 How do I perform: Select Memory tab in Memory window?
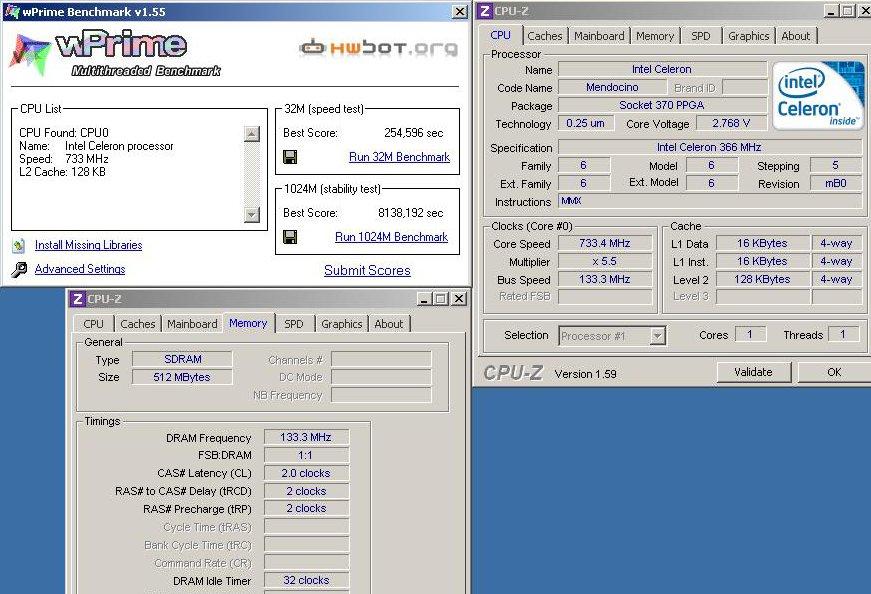click(248, 323)
